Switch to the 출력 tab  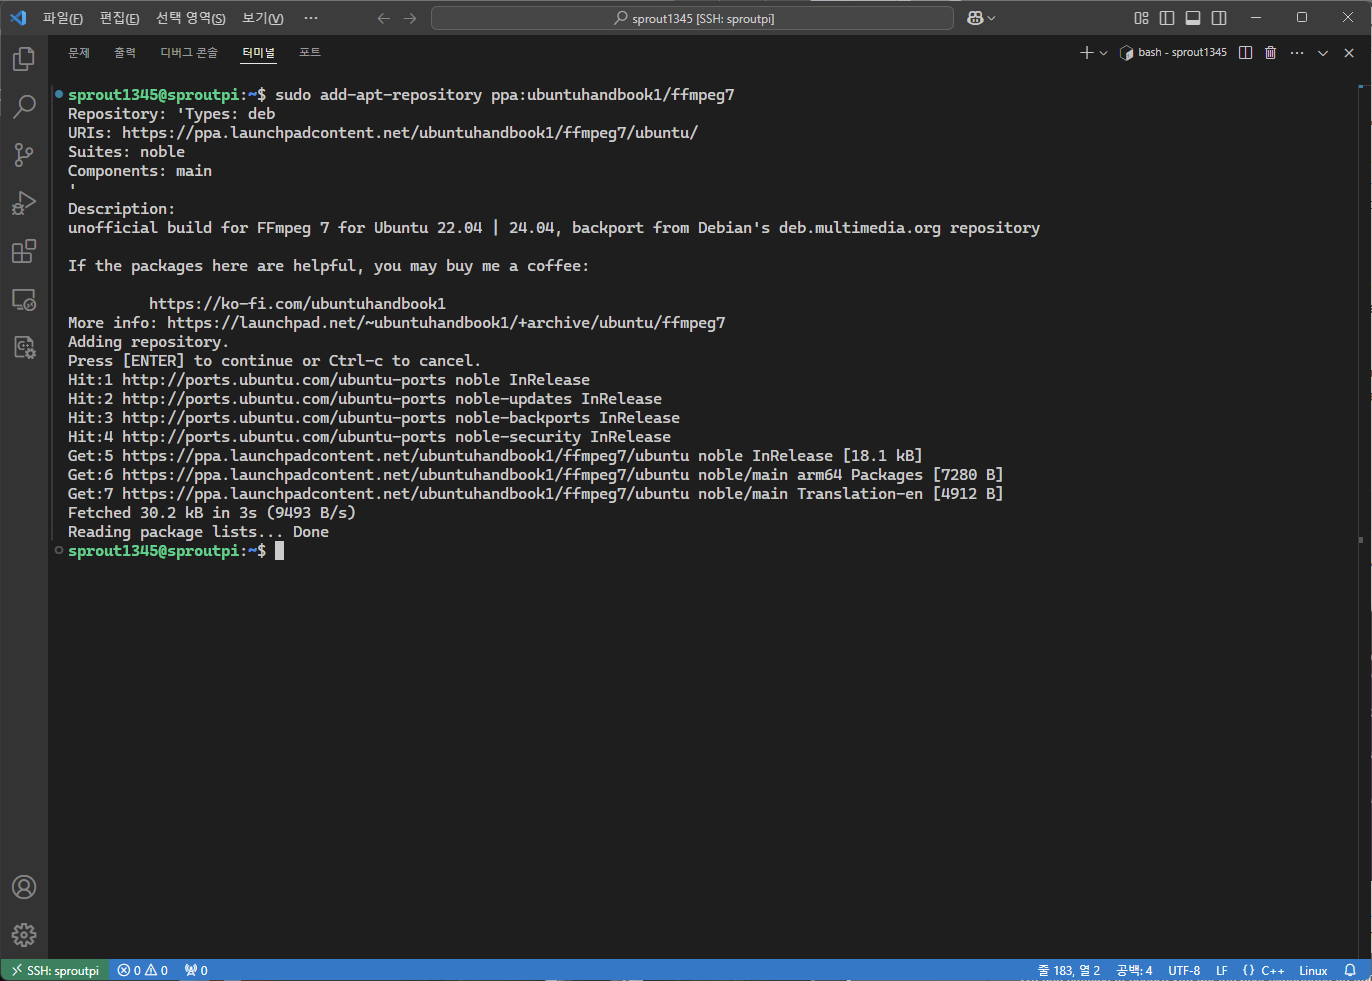point(125,53)
